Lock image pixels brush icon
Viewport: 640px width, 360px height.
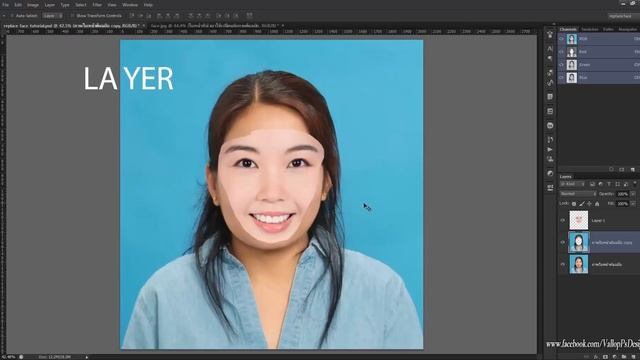pyautogui.click(x=582, y=204)
